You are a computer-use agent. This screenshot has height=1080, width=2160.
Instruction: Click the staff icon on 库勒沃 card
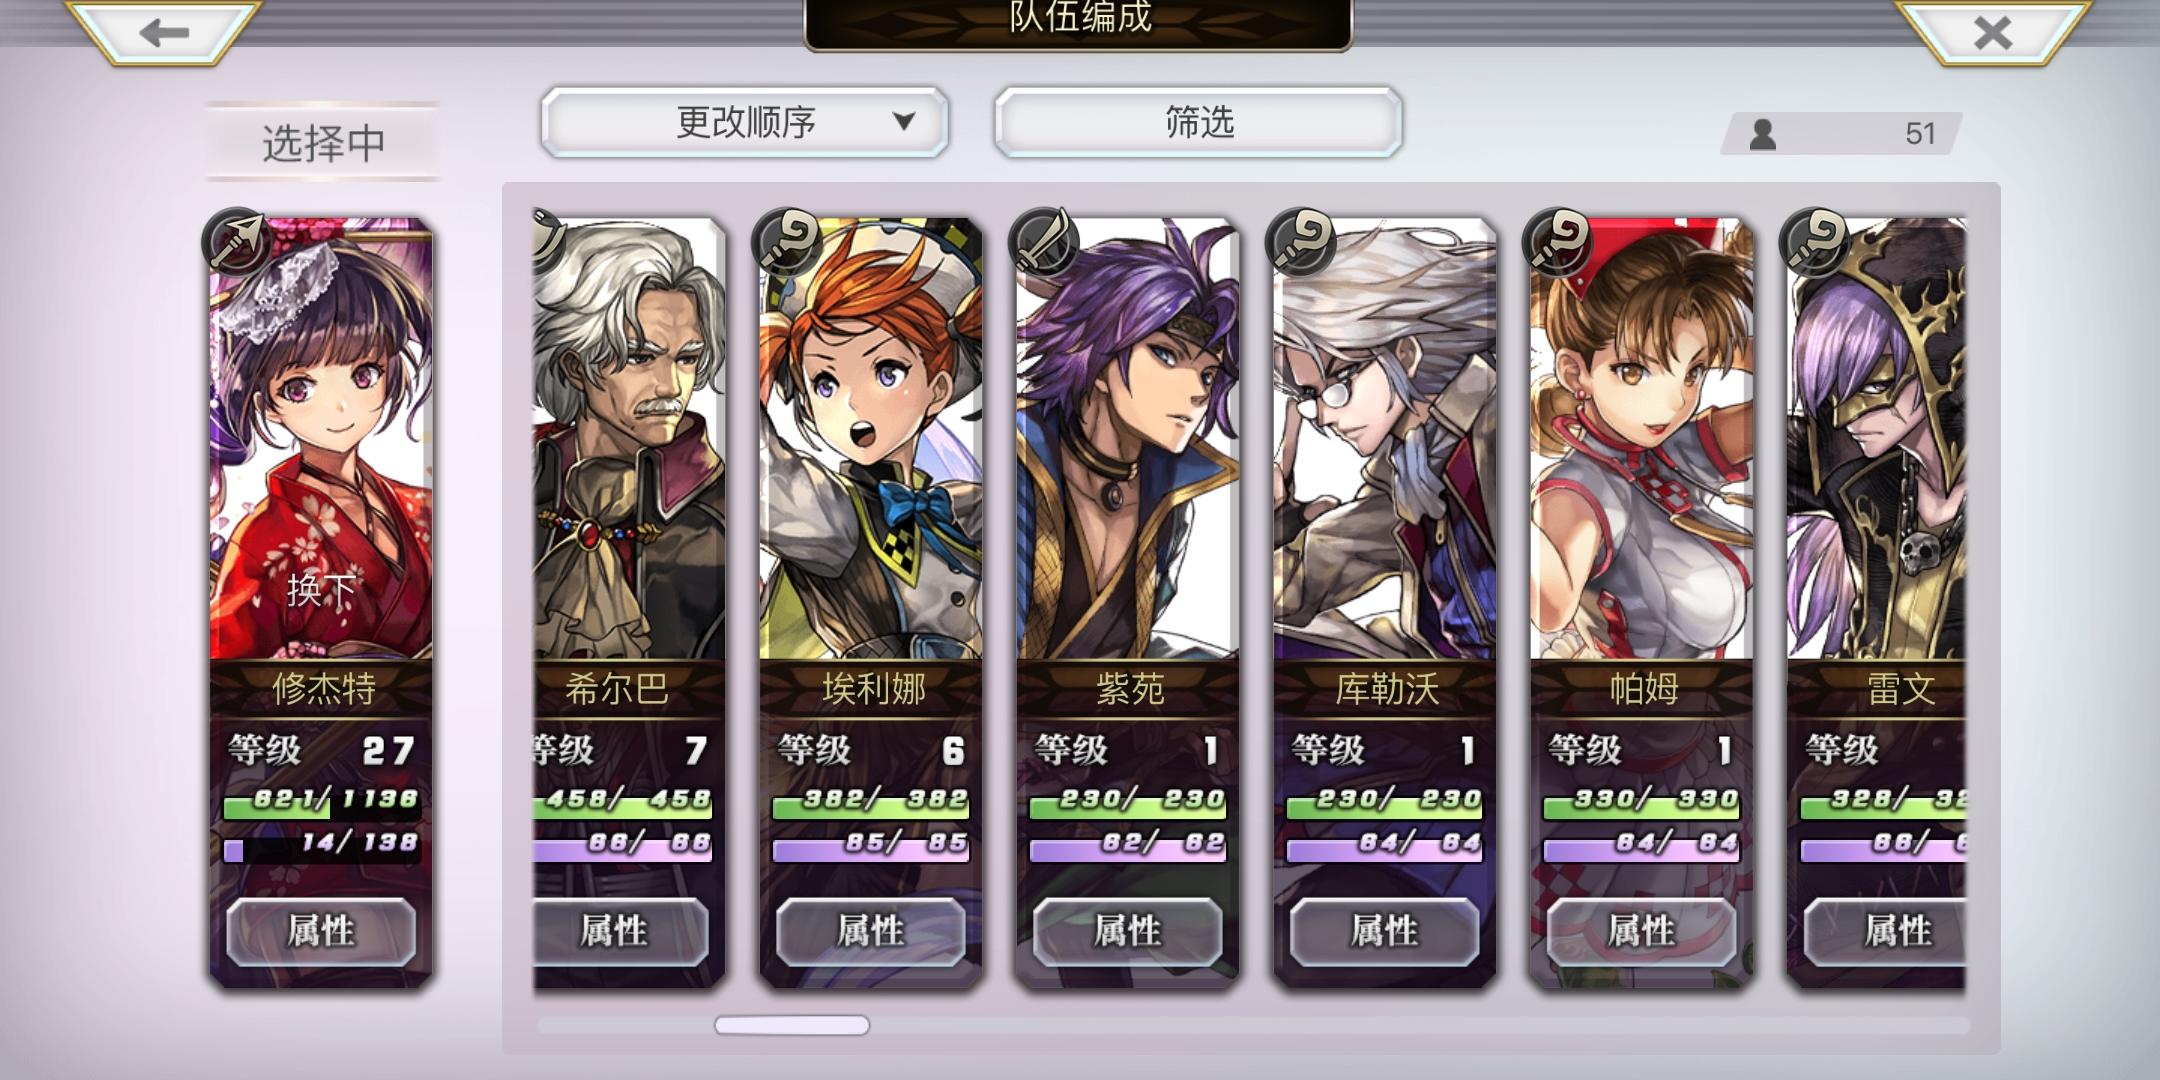point(1301,242)
